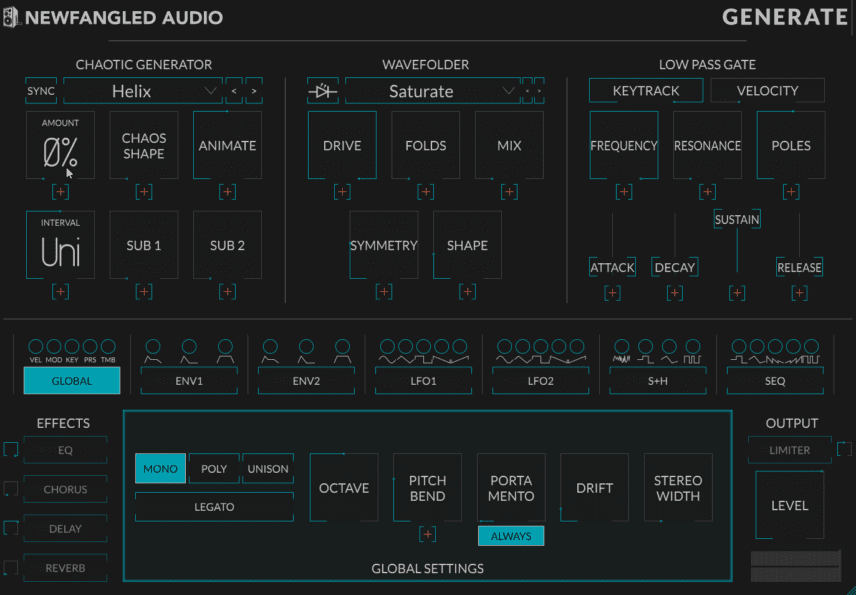This screenshot has height=595, width=856.
Task: Select previous wavefolder type arrow
Action: [x=527, y=91]
